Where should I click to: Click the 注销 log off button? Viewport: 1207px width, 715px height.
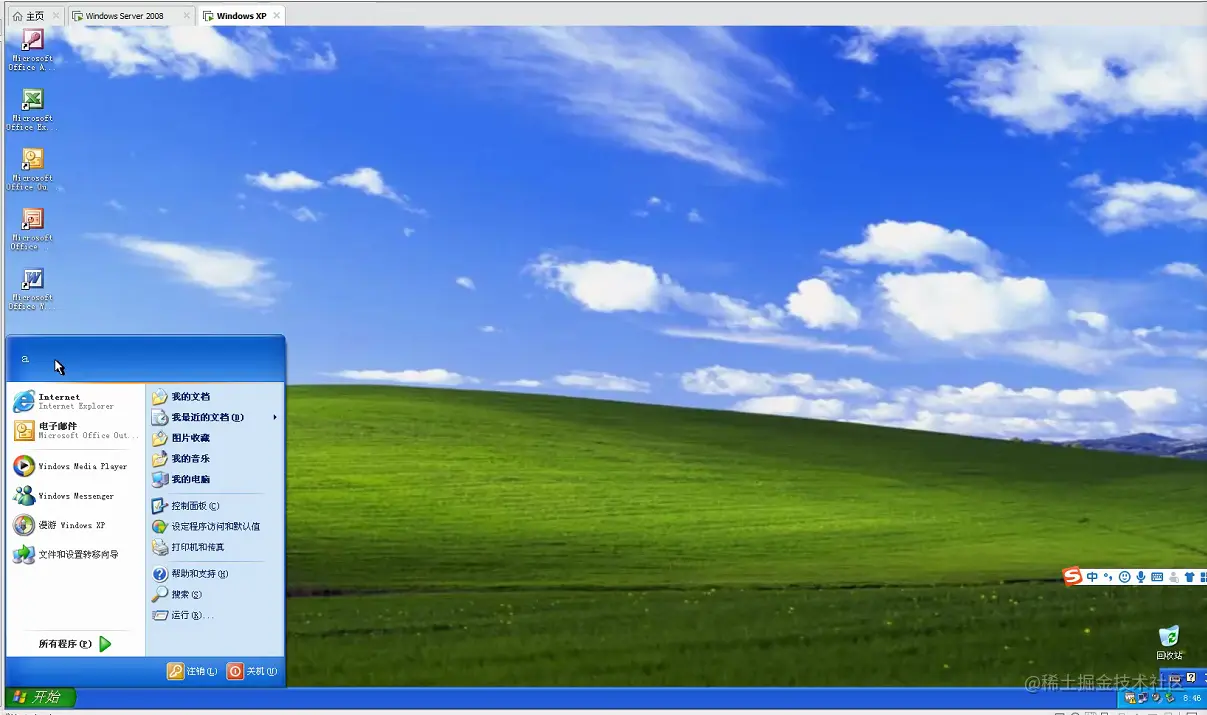193,671
